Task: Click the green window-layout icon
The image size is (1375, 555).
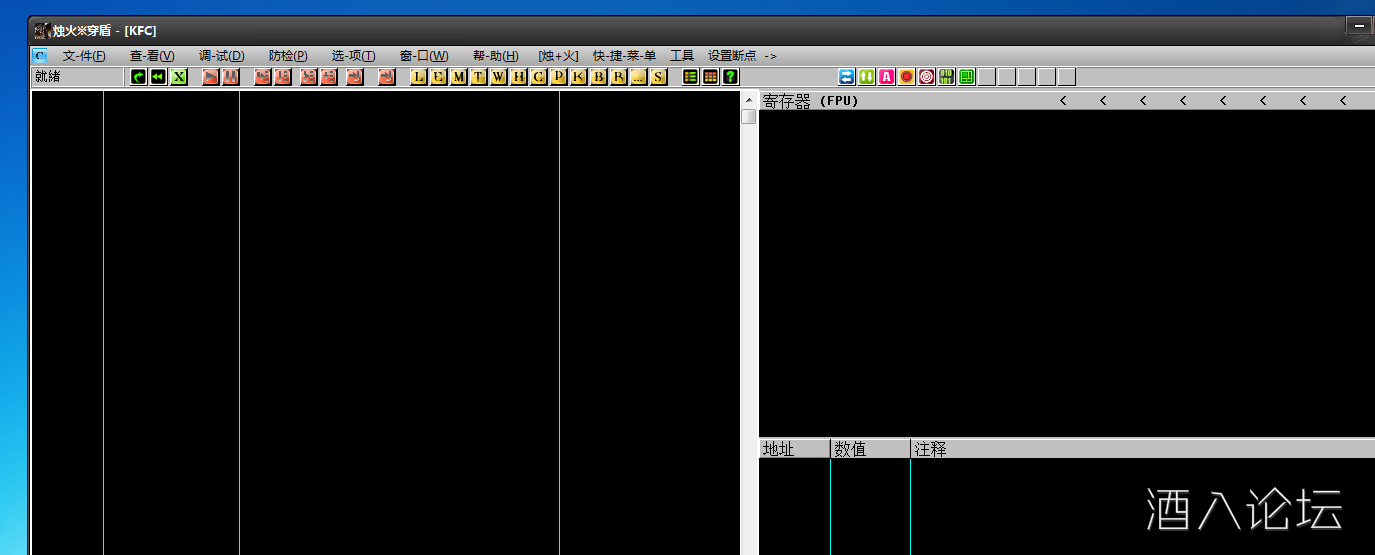Action: point(967,77)
